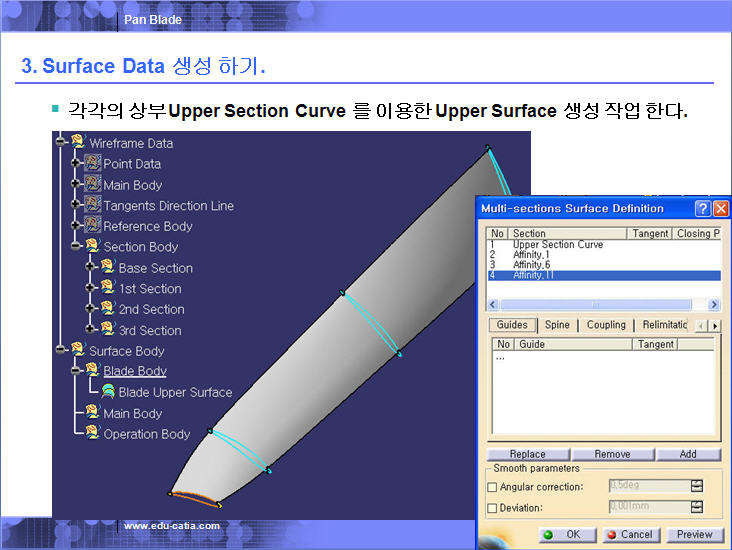This screenshot has height=550, width=732.
Task: Click the Base Section gear icon
Action: pyautogui.click(x=108, y=268)
